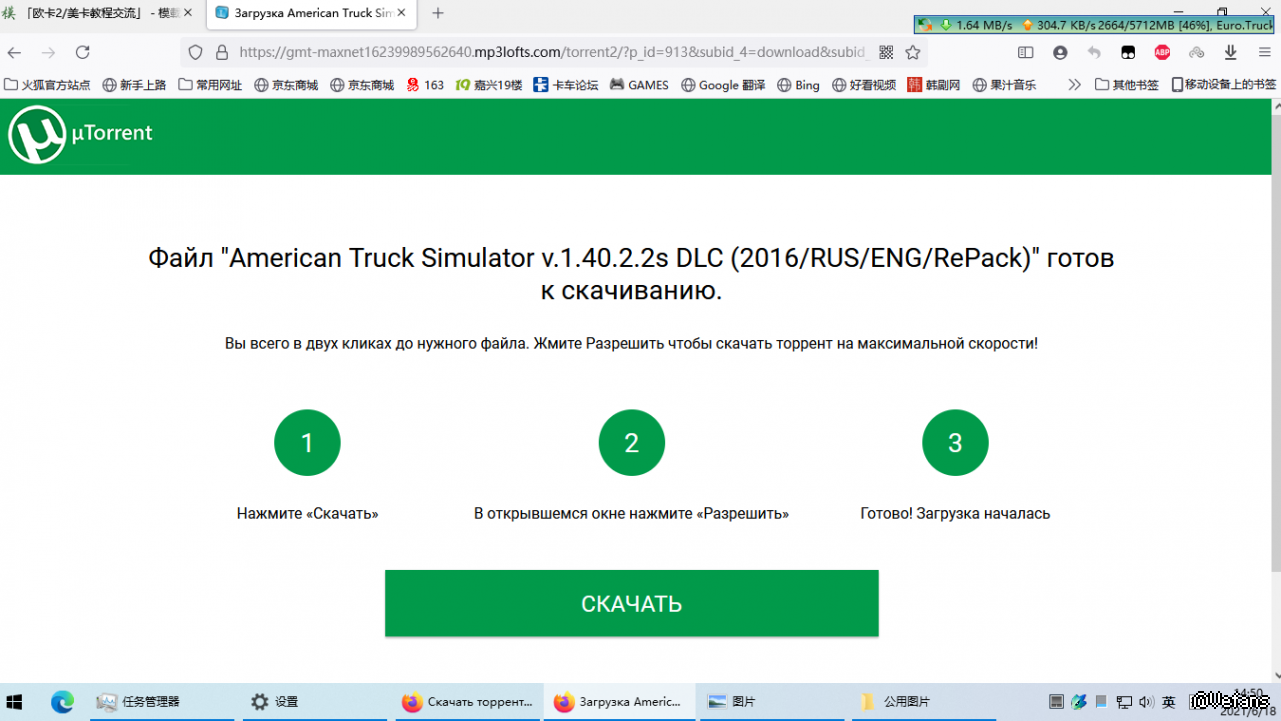The width and height of the screenshot is (1281, 721).
Task: Open the Firefox account avatar icon
Action: [1060, 52]
